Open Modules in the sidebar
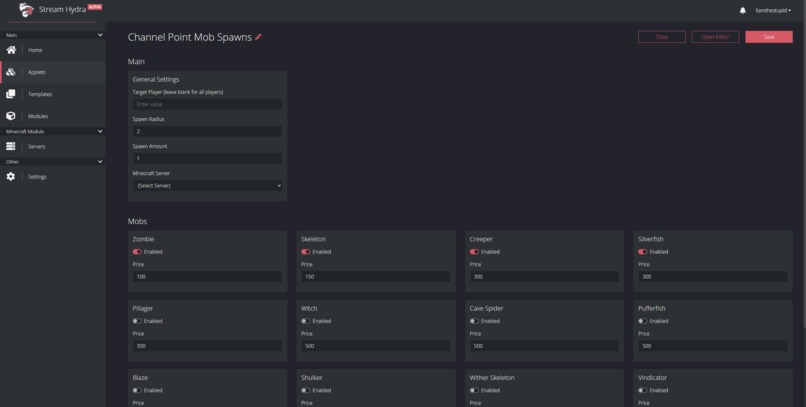 (x=53, y=116)
